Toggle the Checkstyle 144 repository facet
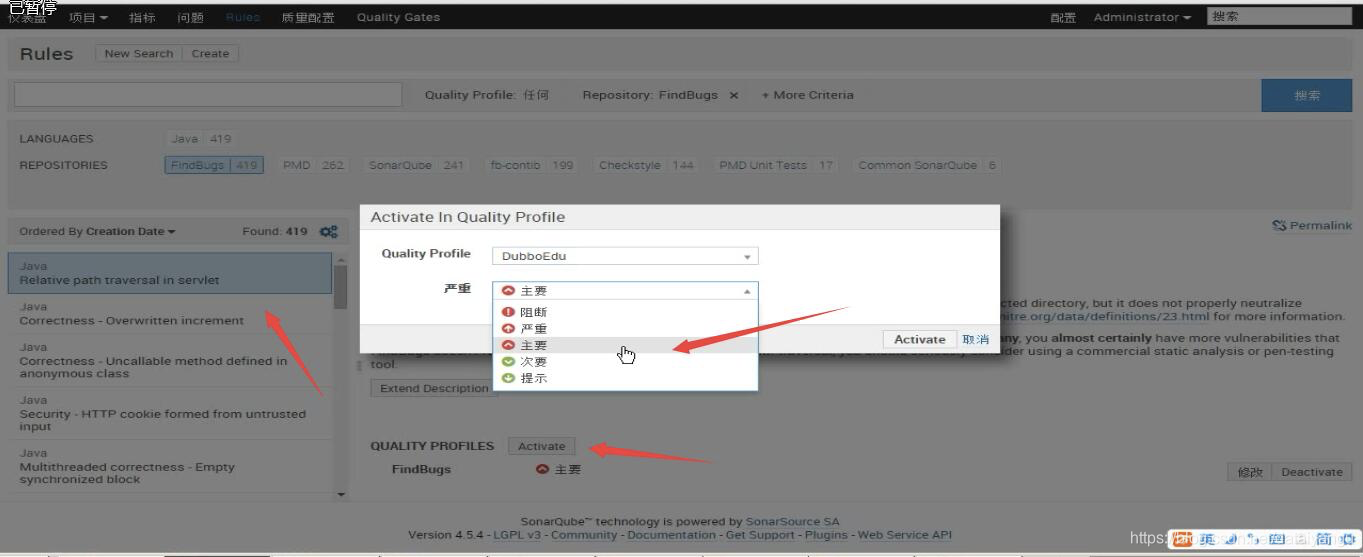The image size is (1363, 557). 646,165
